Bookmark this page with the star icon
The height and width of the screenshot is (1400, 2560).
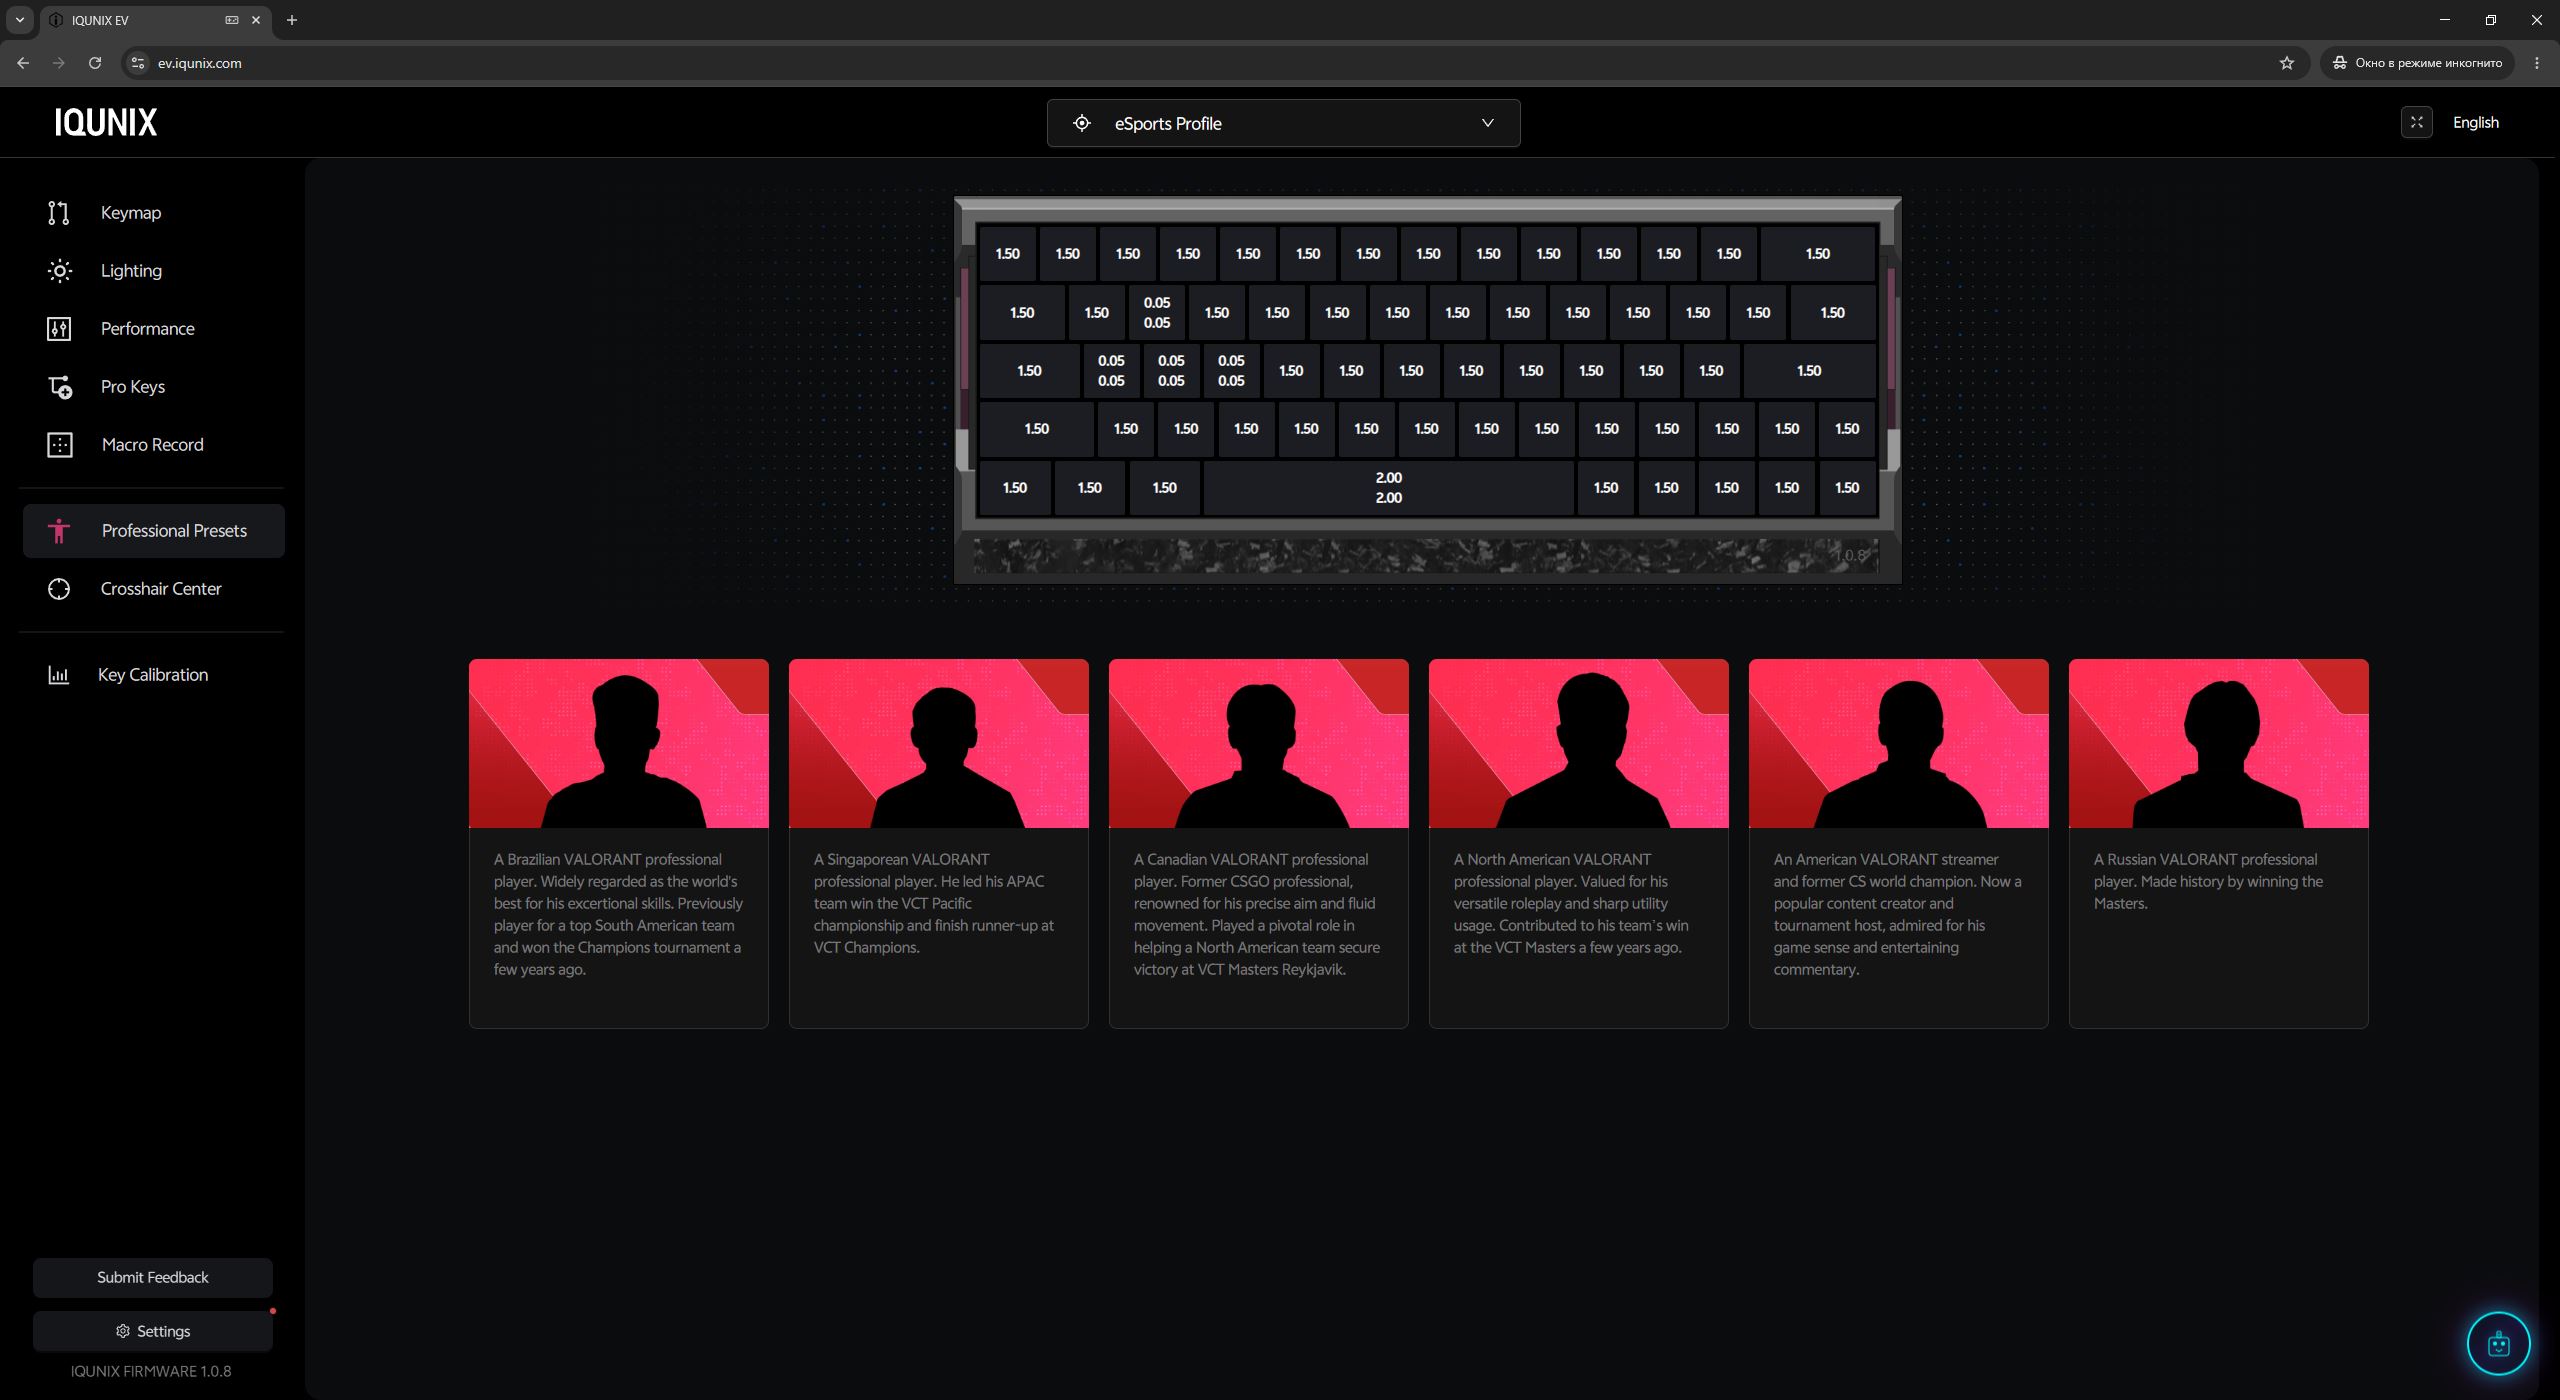pyautogui.click(x=2286, y=63)
